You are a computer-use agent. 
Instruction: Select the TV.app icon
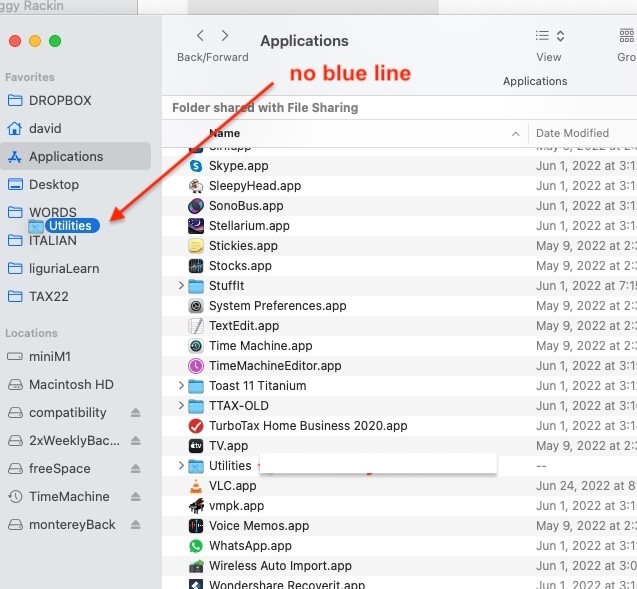click(196, 446)
